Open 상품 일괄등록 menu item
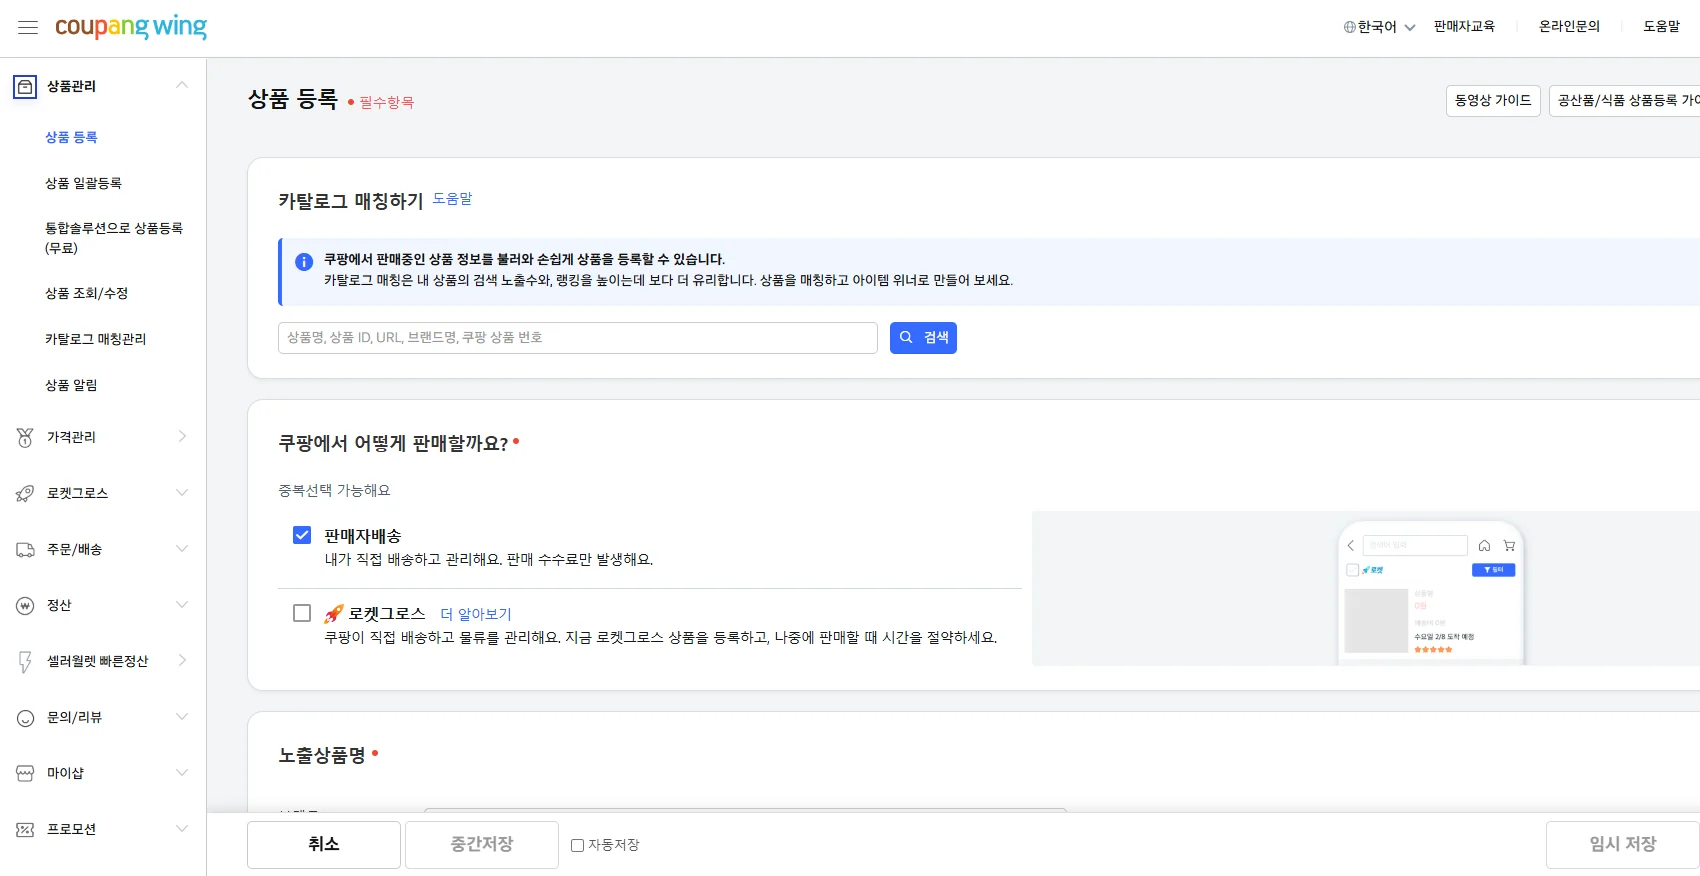The height and width of the screenshot is (876, 1700). click(x=83, y=183)
